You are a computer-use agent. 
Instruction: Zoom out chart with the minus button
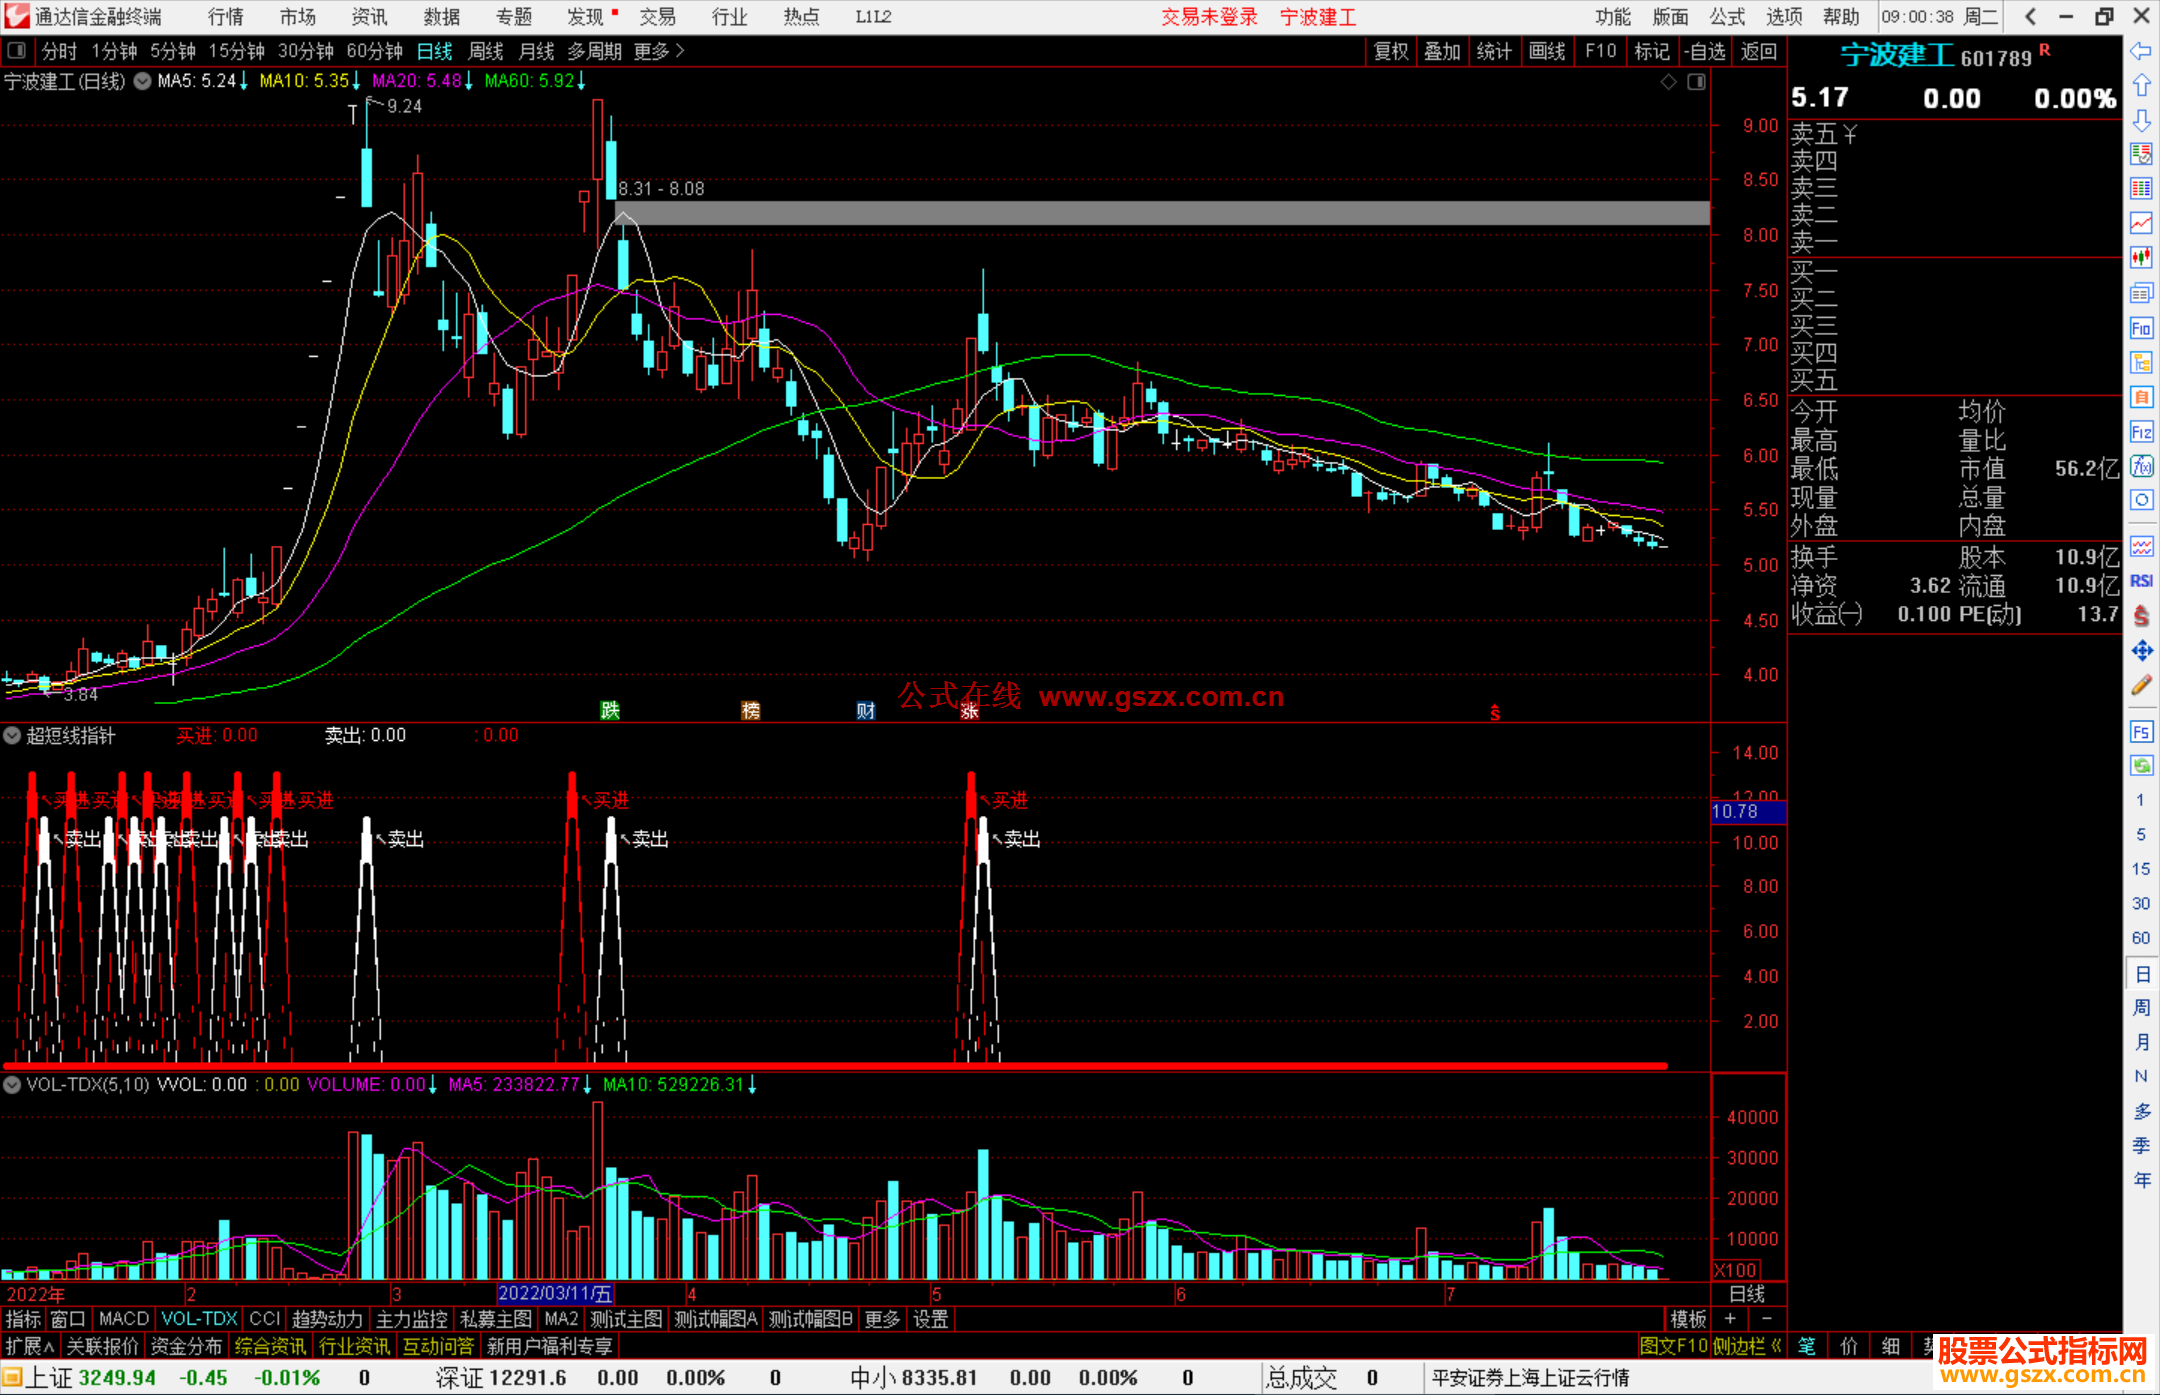(x=1766, y=1319)
